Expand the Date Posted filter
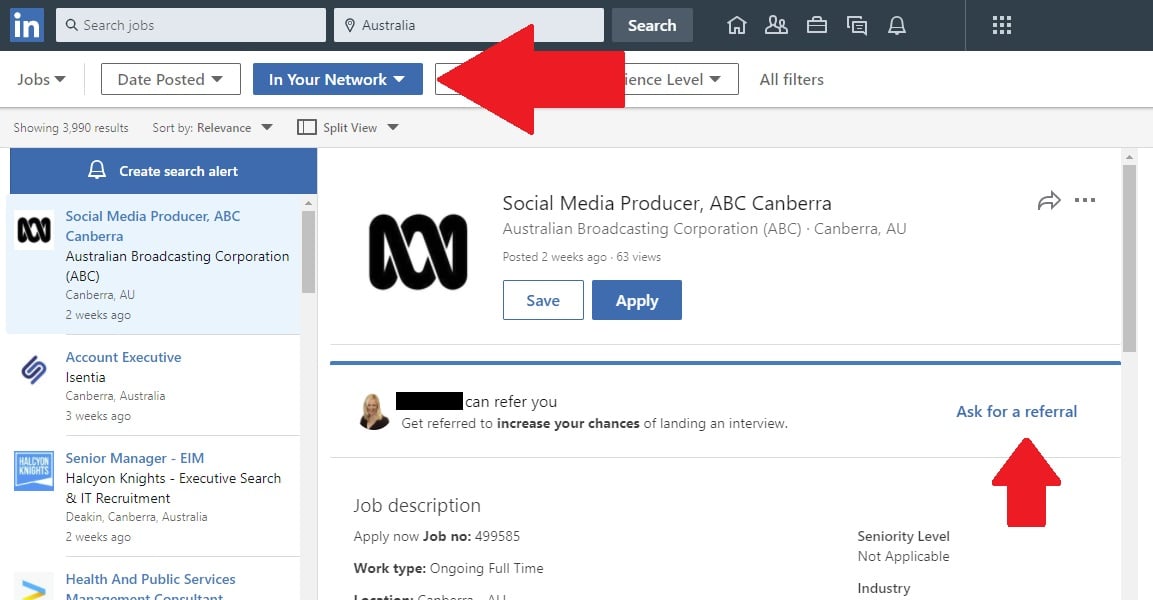Image resolution: width=1153 pixels, height=600 pixels. coord(171,79)
